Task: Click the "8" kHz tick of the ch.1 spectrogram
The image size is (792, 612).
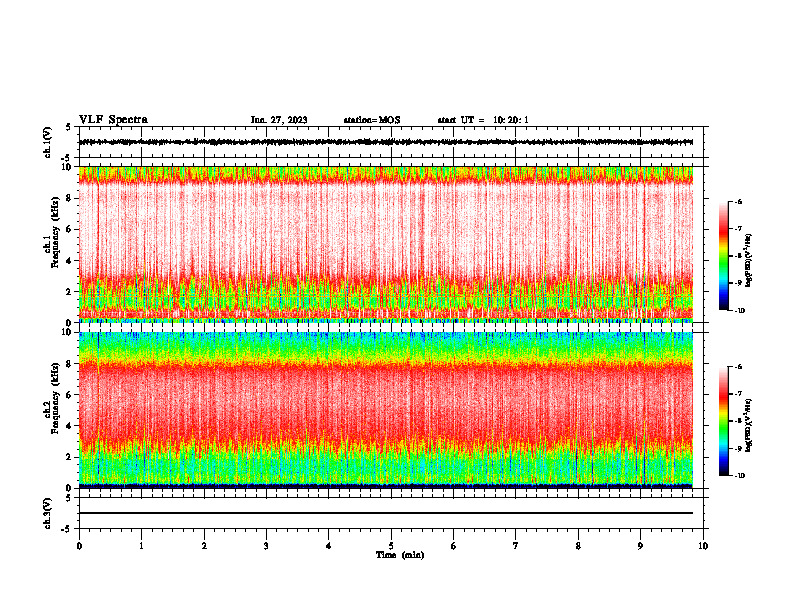Action: (x=70, y=198)
